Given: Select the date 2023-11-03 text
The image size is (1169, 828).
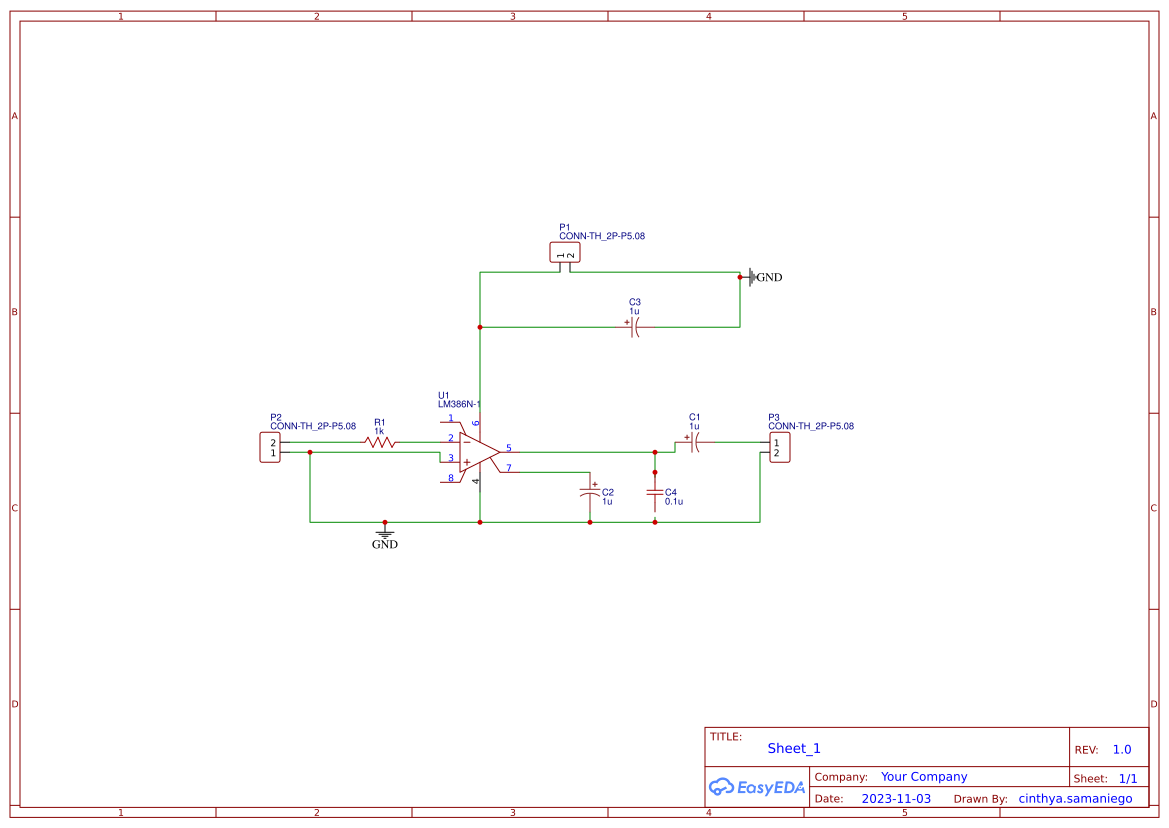Looking at the screenshot, I should (x=896, y=798).
